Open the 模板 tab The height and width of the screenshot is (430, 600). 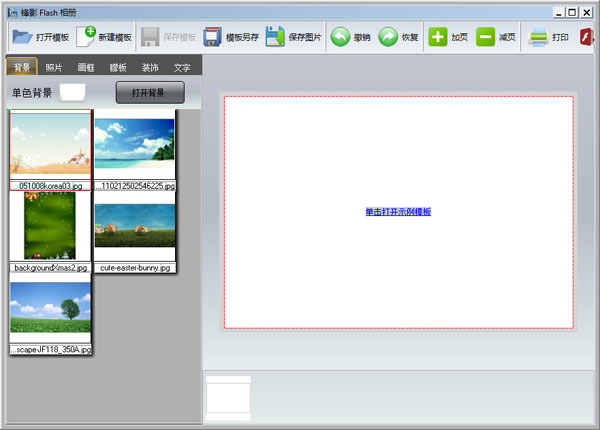click(118, 67)
